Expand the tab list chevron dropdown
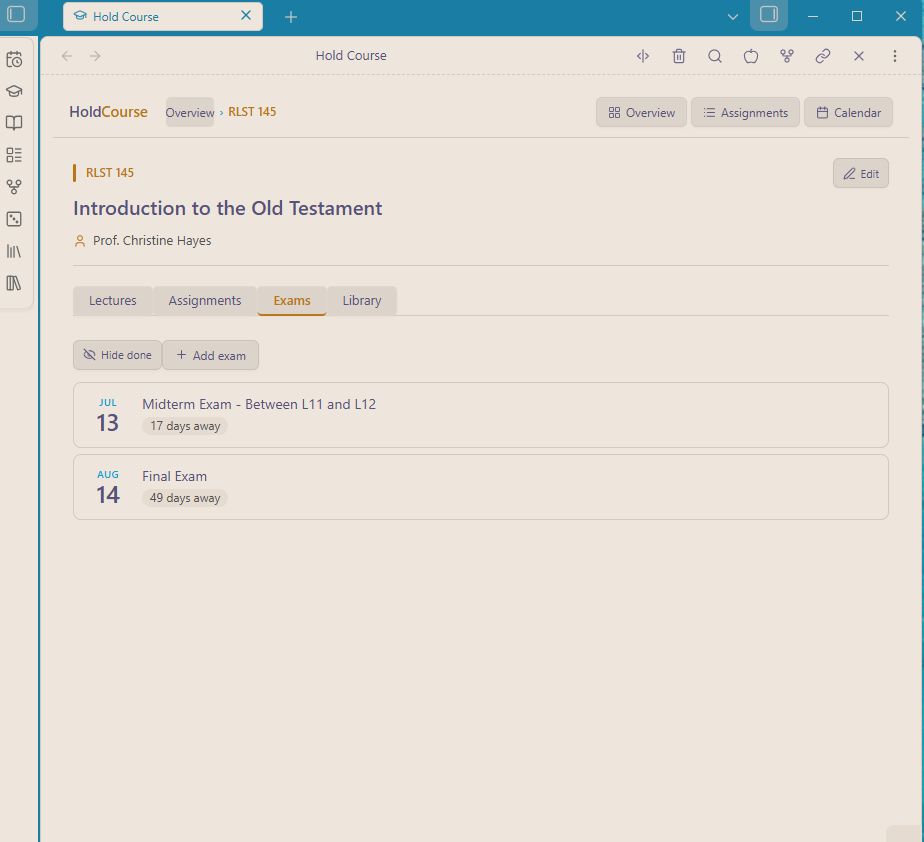The image size is (924, 842). tap(732, 16)
